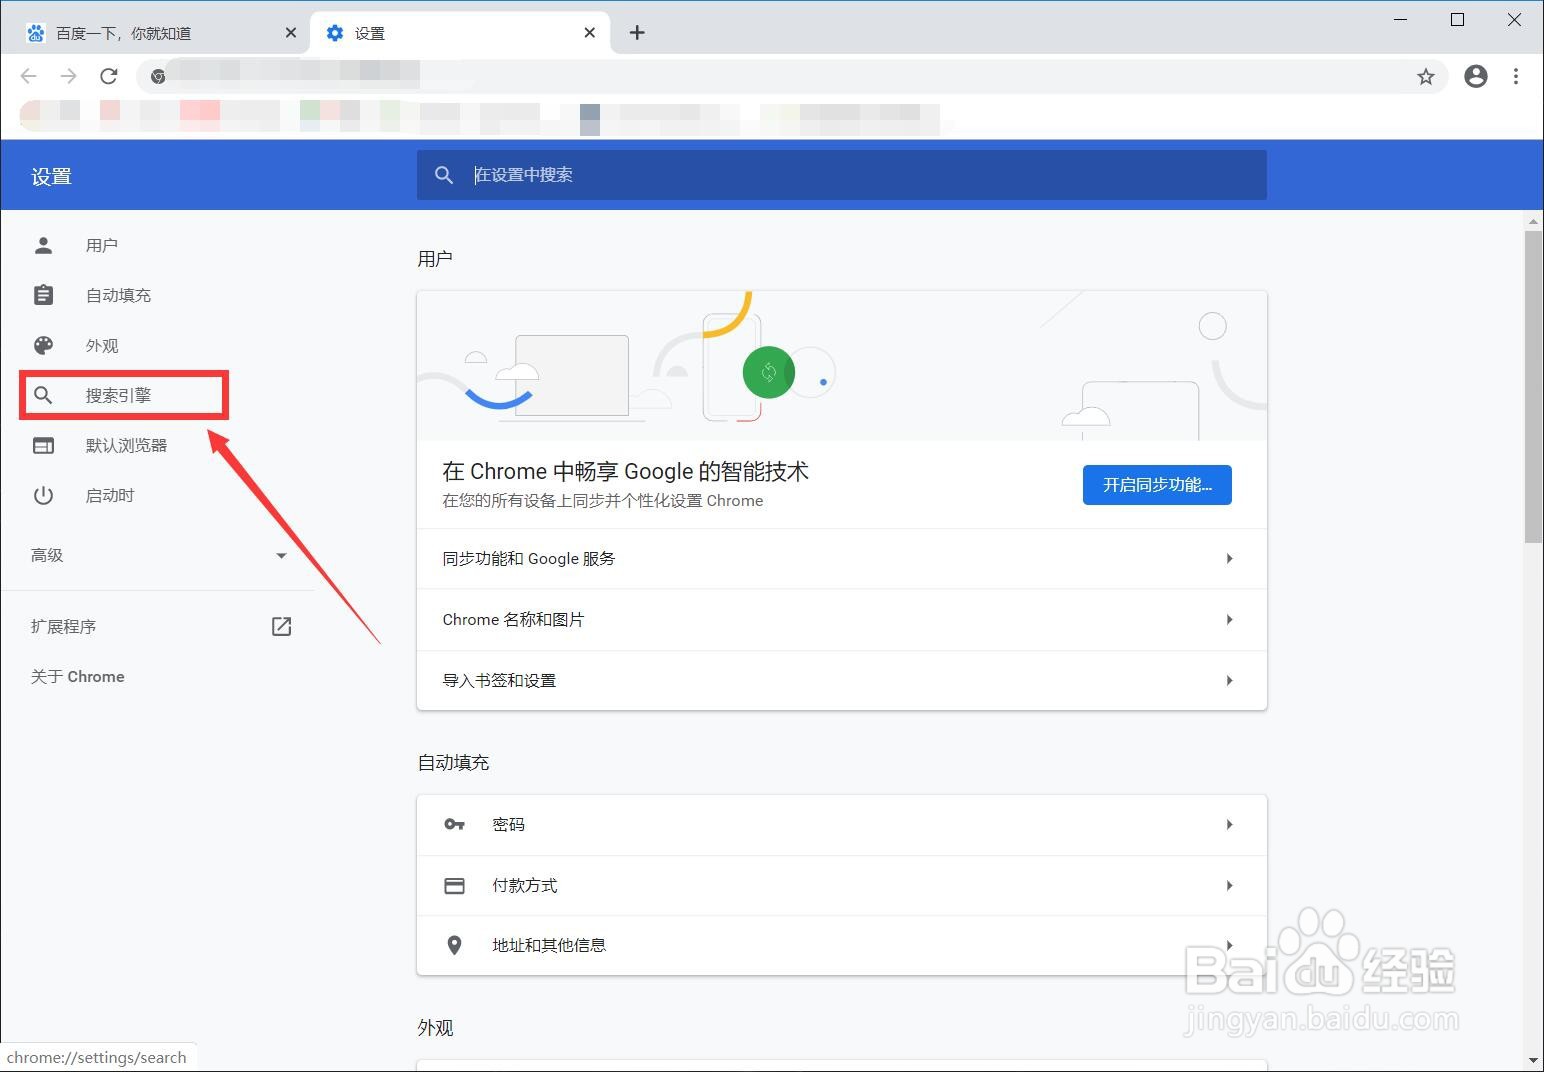The width and height of the screenshot is (1544, 1072).
Task: Click the 外观 palette icon in sidebar
Action: [43, 345]
